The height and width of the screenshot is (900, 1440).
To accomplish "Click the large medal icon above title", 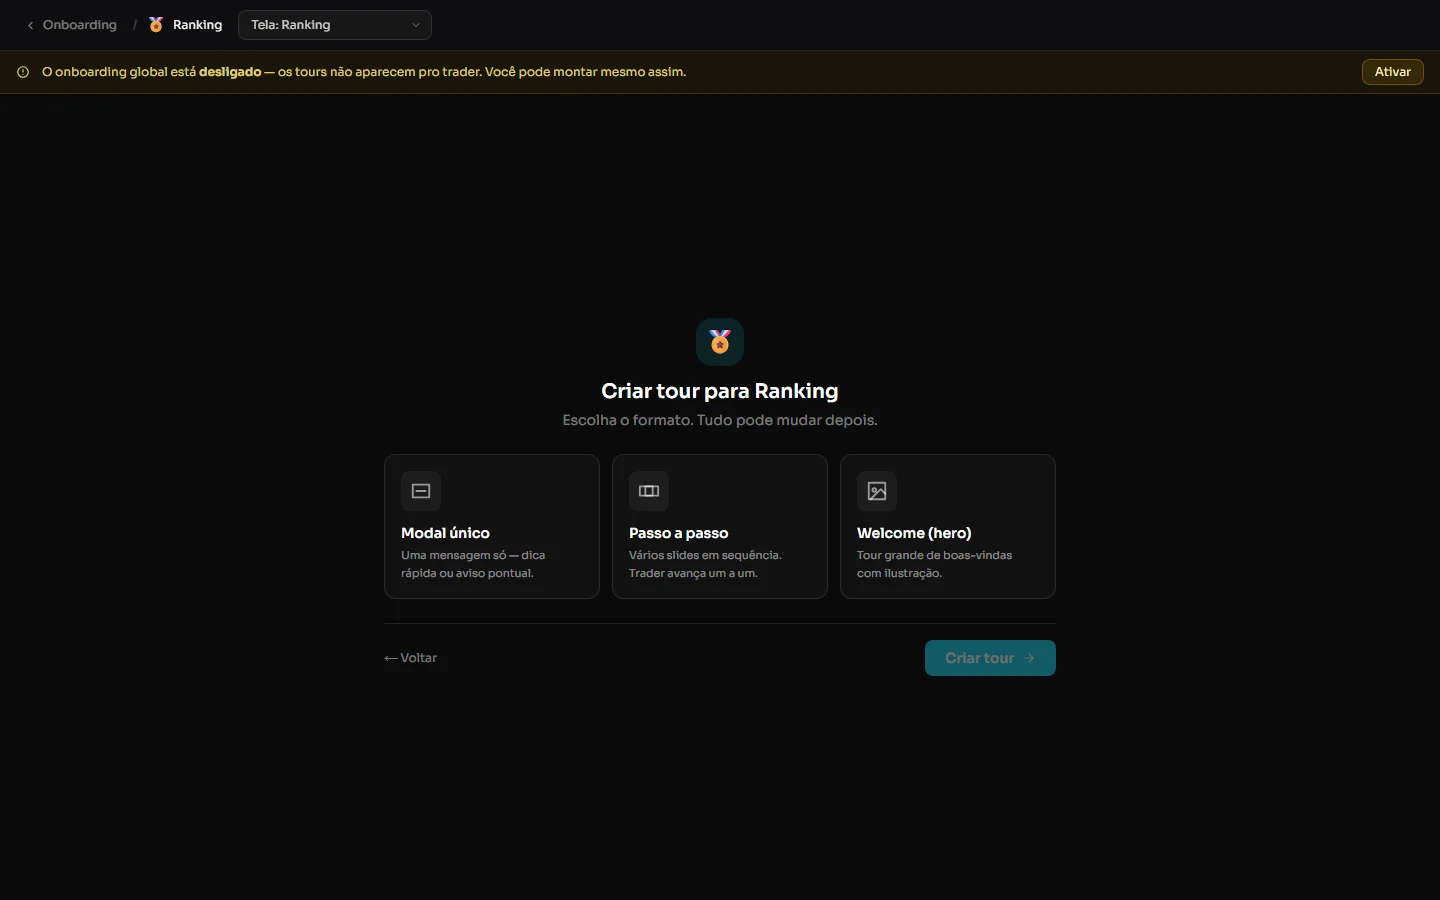I will 720,342.
